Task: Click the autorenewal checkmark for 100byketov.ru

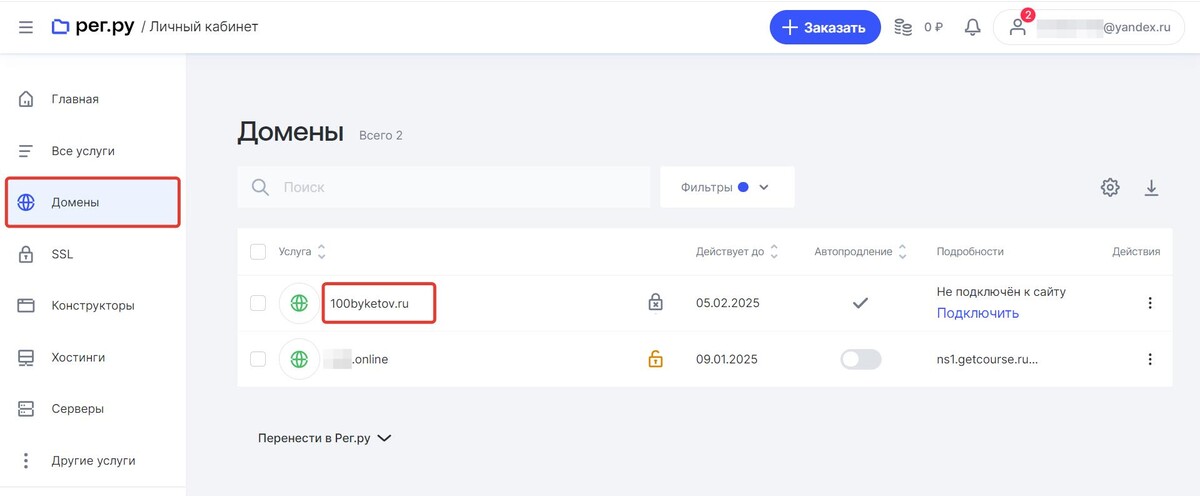Action: pyautogui.click(x=860, y=303)
